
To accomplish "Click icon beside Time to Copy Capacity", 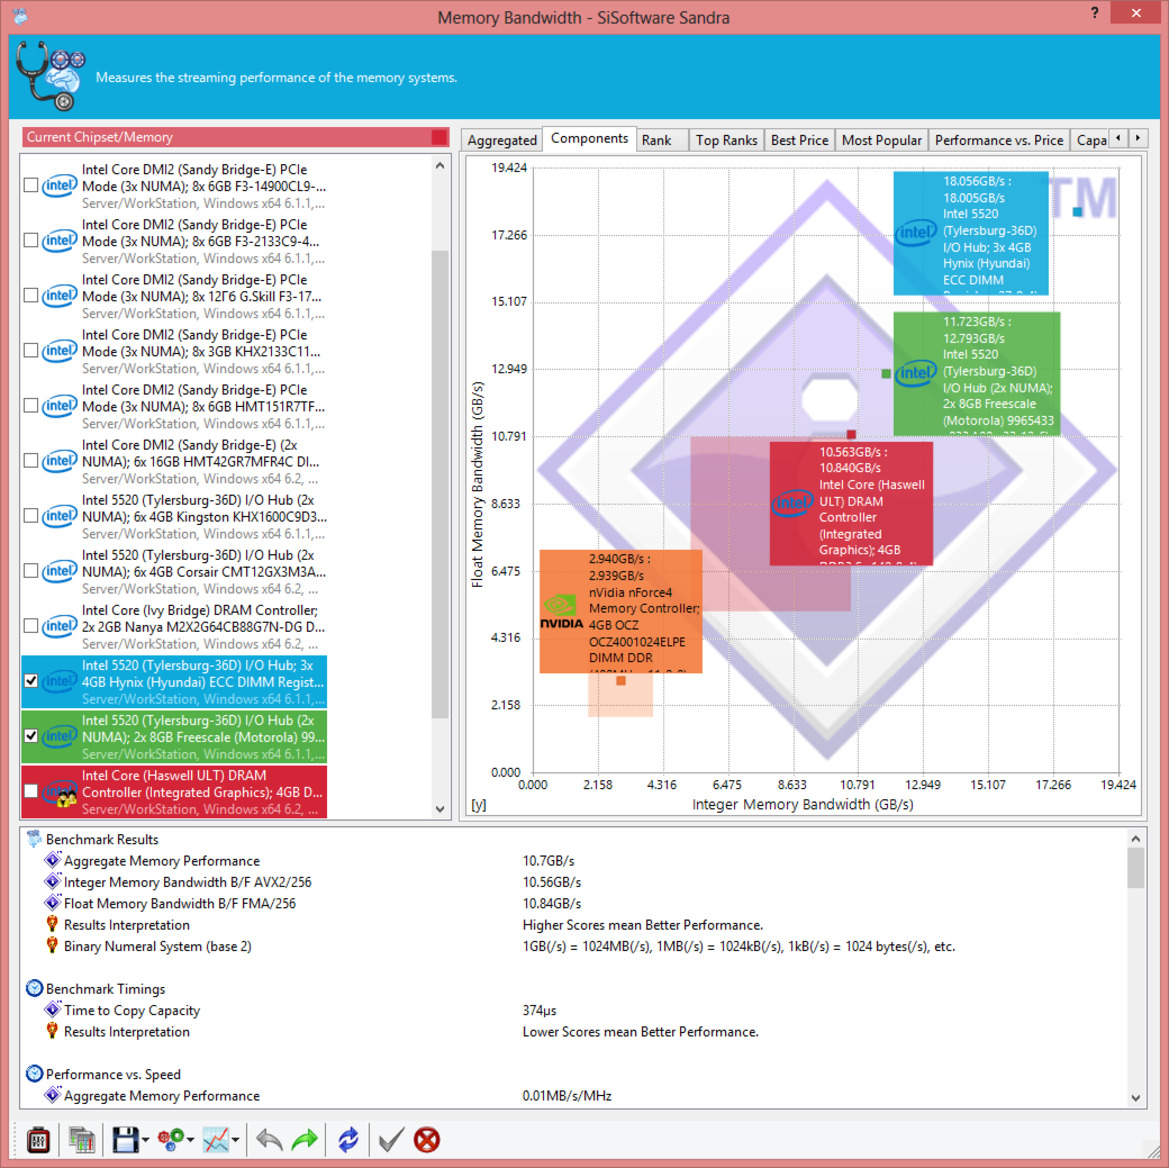I will coord(52,1010).
